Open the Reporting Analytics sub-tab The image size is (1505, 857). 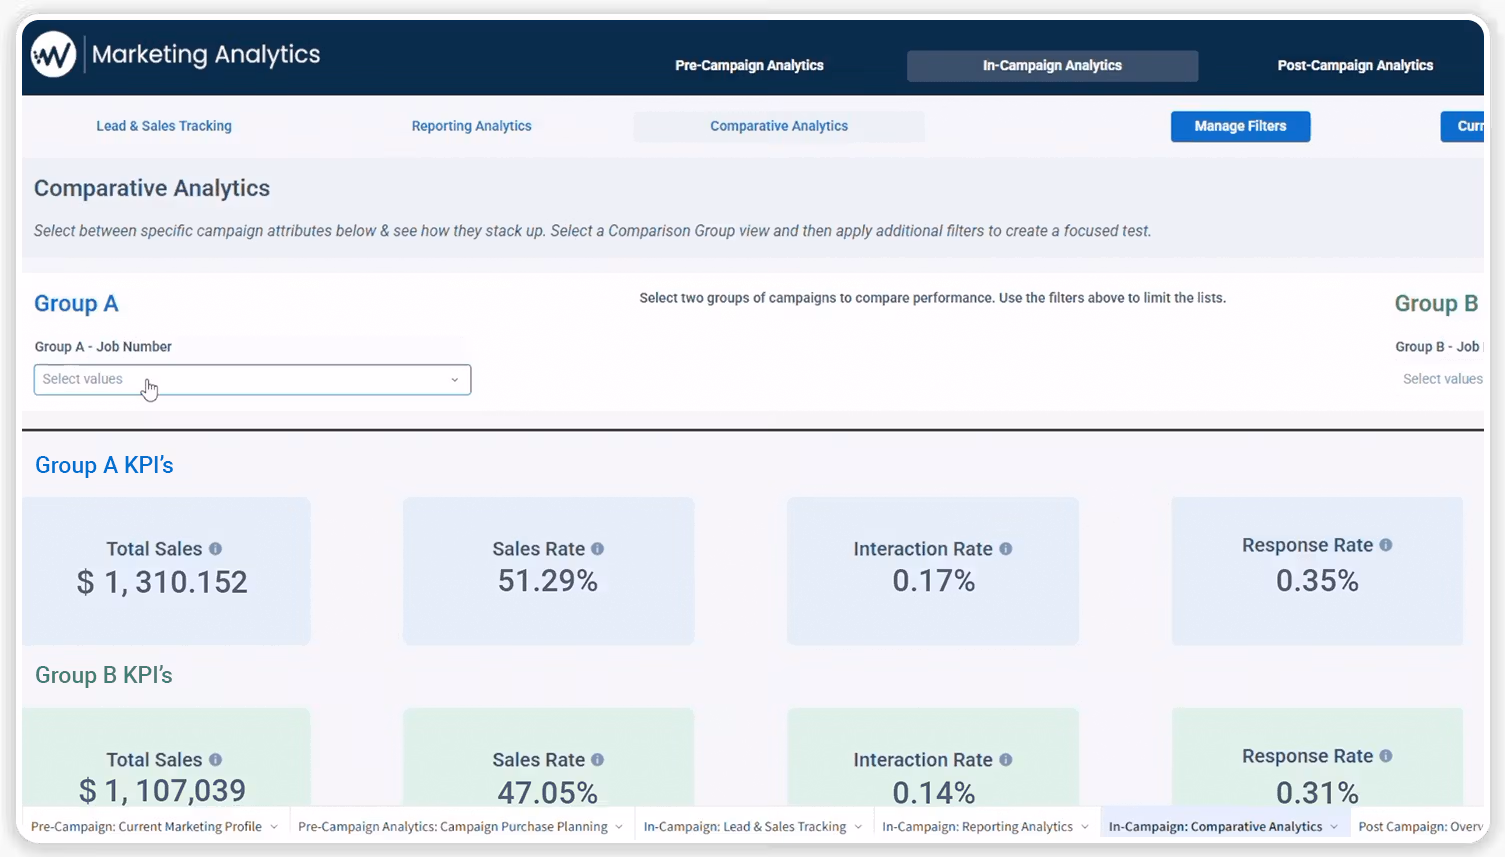point(472,126)
